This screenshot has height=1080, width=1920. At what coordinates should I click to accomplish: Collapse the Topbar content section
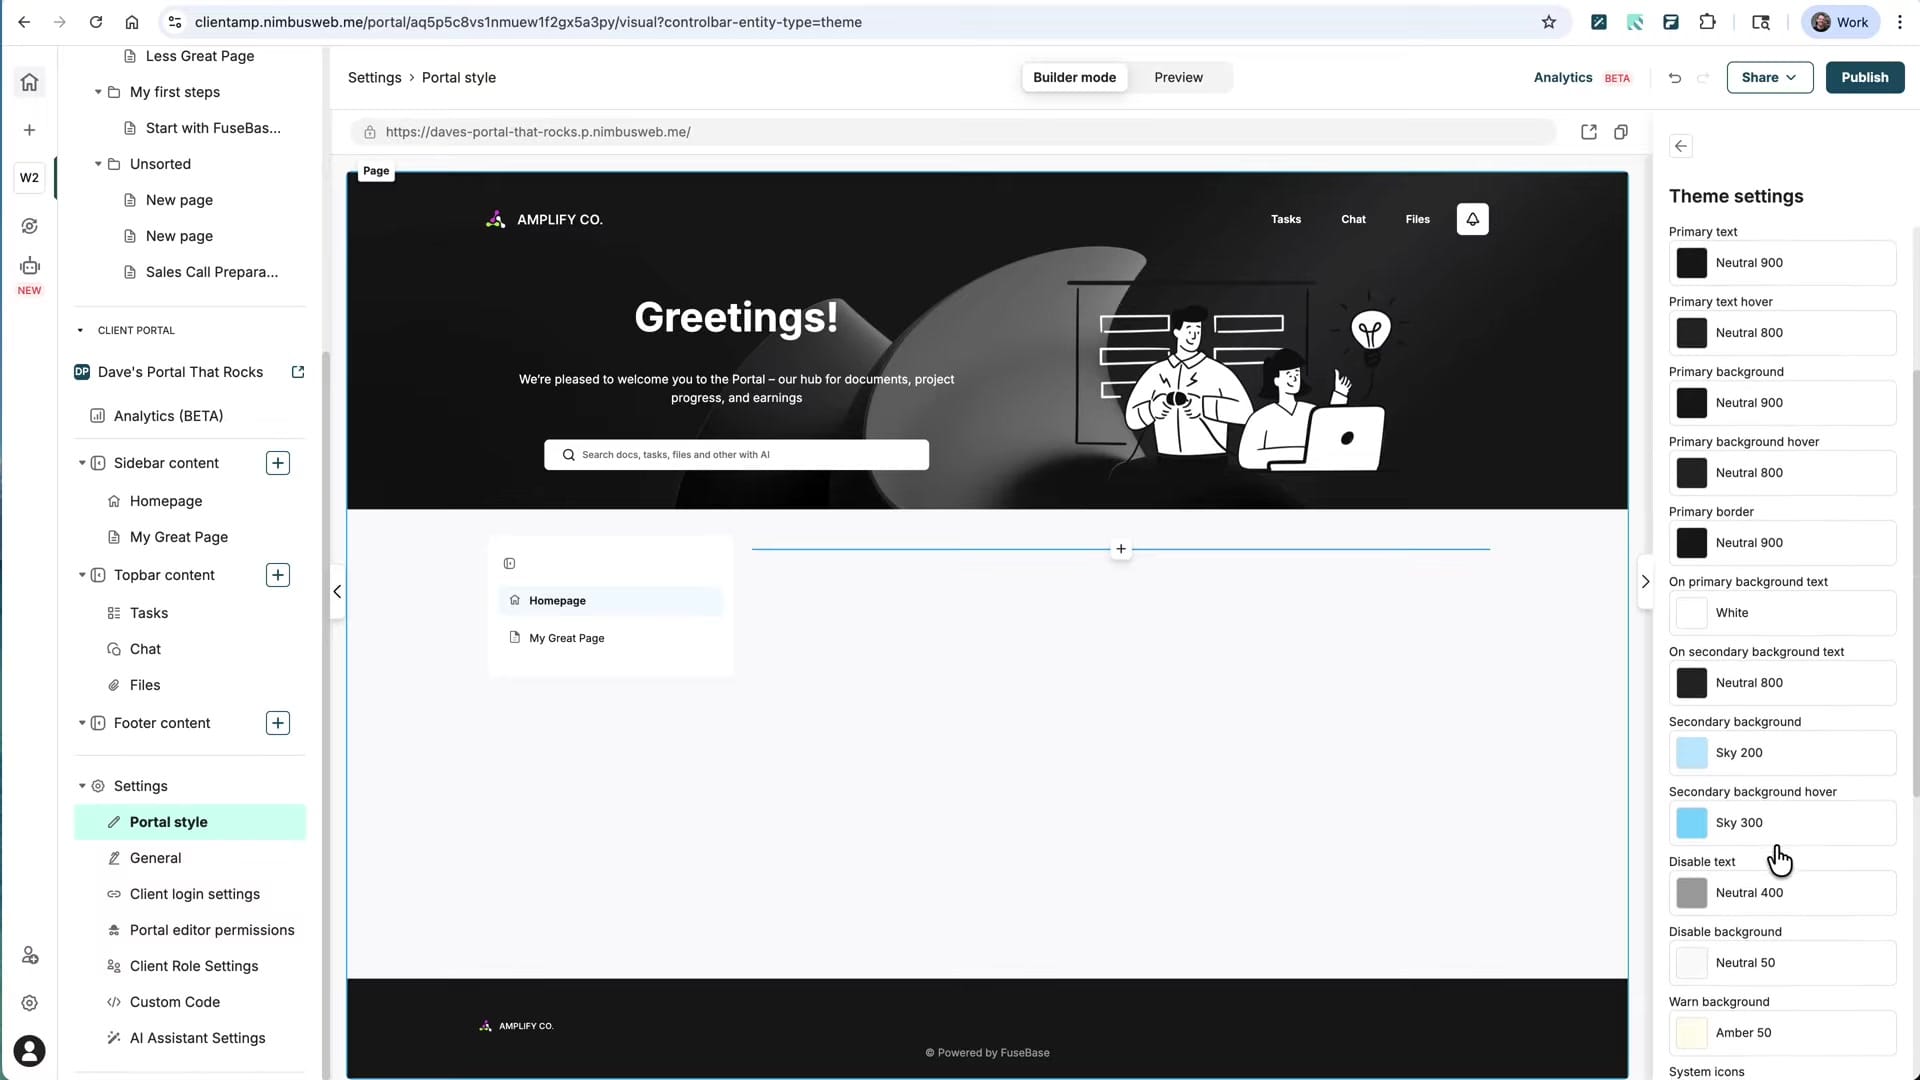coord(82,575)
